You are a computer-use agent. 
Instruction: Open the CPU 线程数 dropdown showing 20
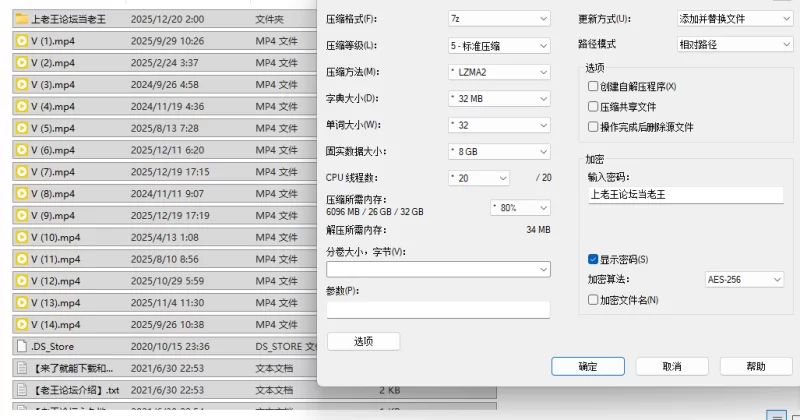(x=479, y=178)
